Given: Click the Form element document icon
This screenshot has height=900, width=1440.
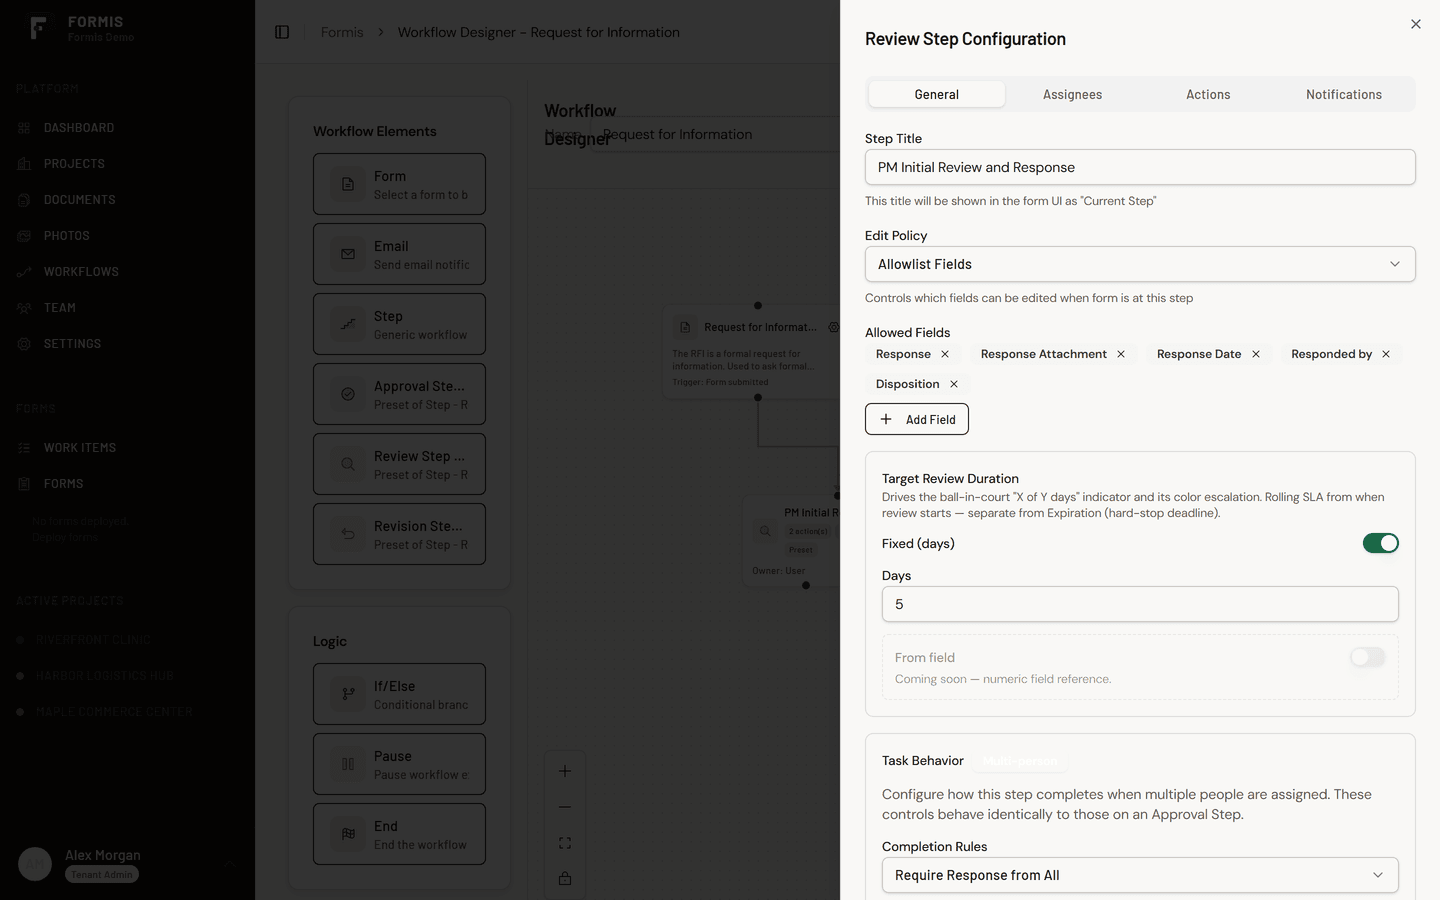Looking at the screenshot, I should (348, 184).
